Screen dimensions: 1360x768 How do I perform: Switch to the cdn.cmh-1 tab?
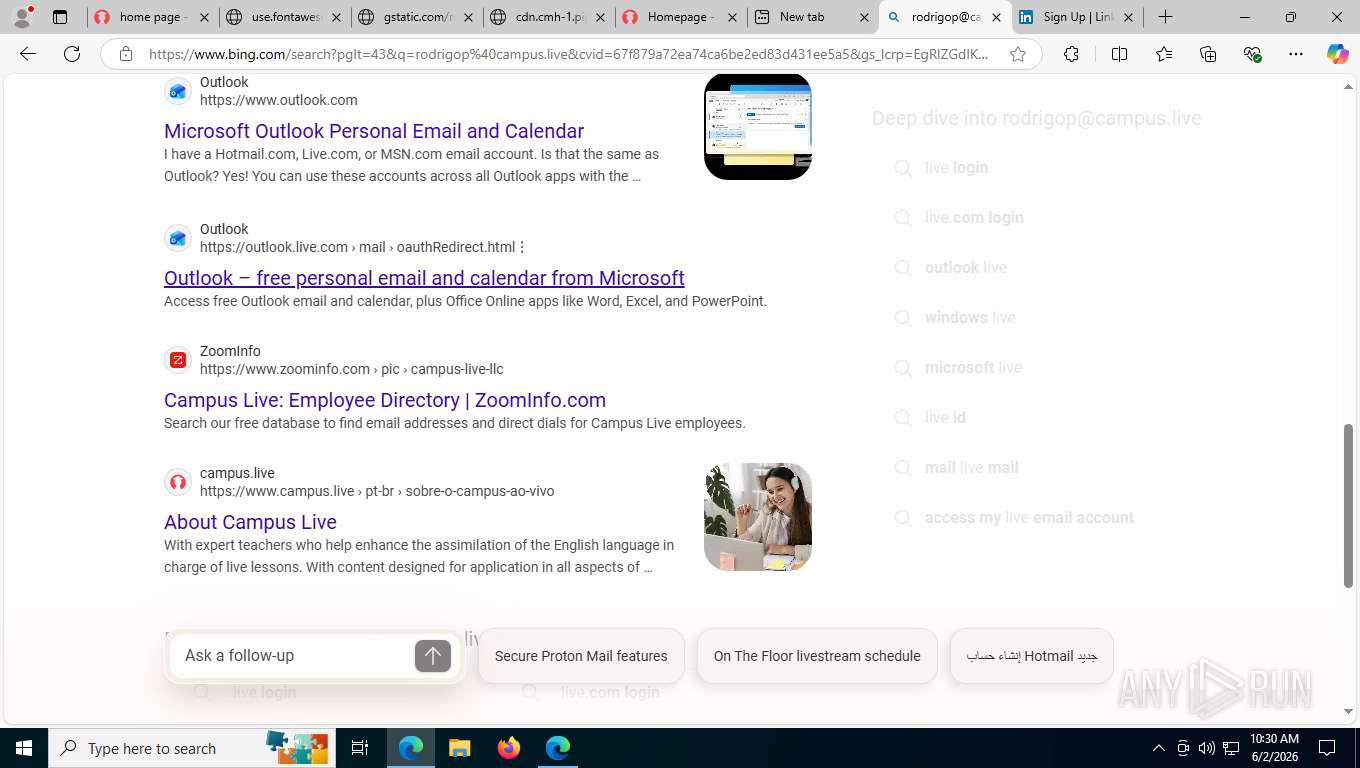(548, 17)
